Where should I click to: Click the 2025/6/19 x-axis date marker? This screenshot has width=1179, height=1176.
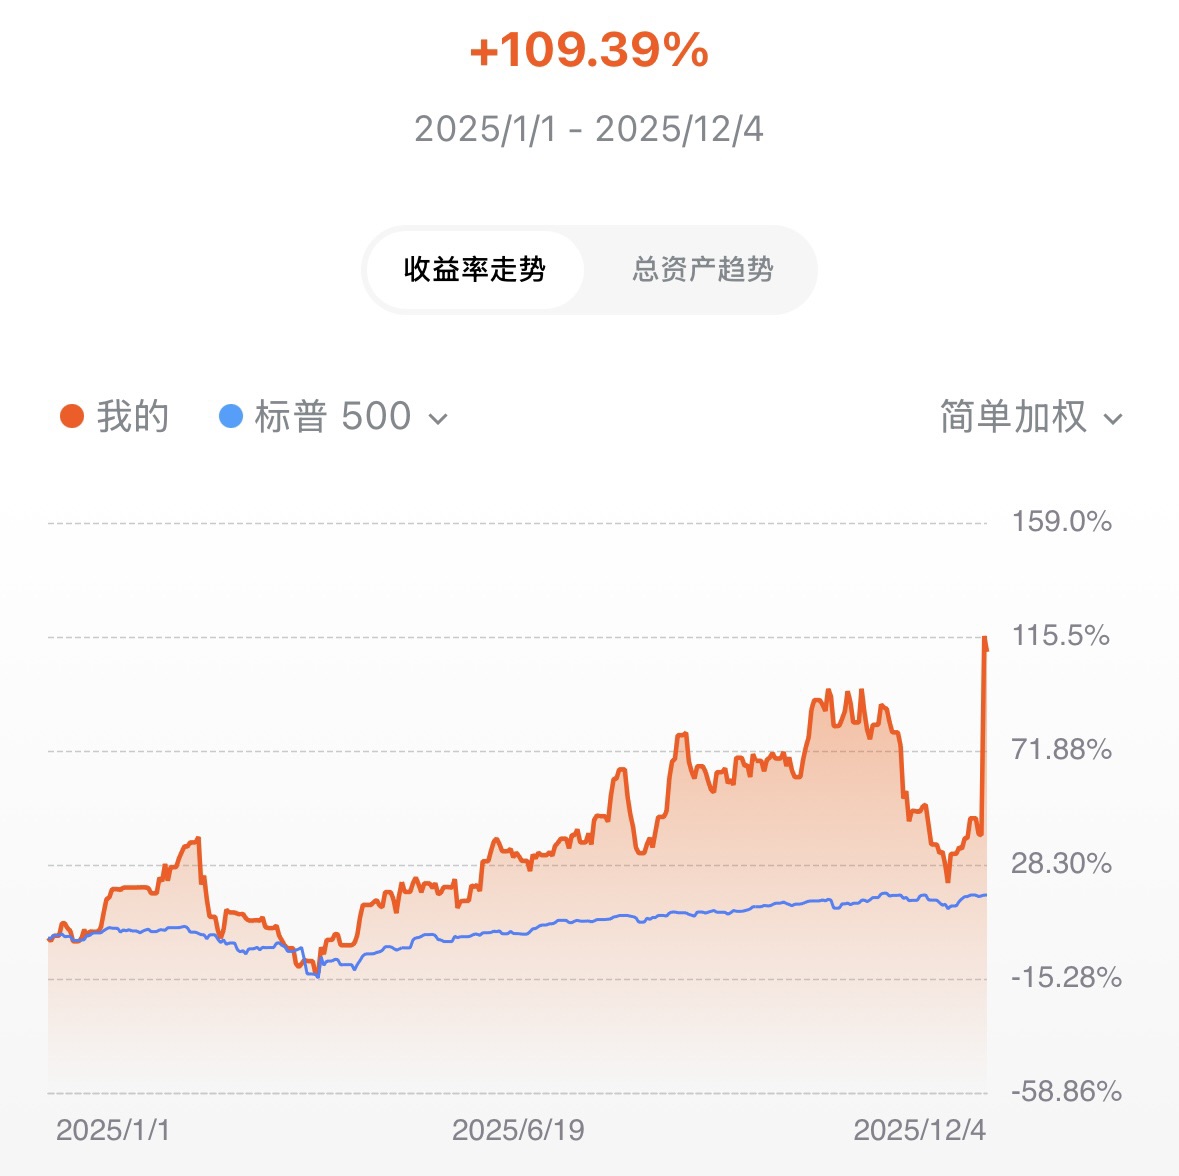[518, 1130]
